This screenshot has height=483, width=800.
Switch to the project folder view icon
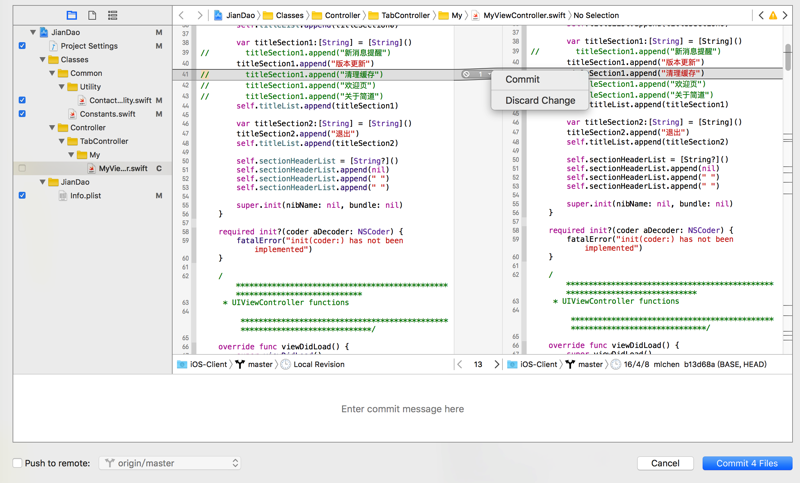click(x=71, y=15)
